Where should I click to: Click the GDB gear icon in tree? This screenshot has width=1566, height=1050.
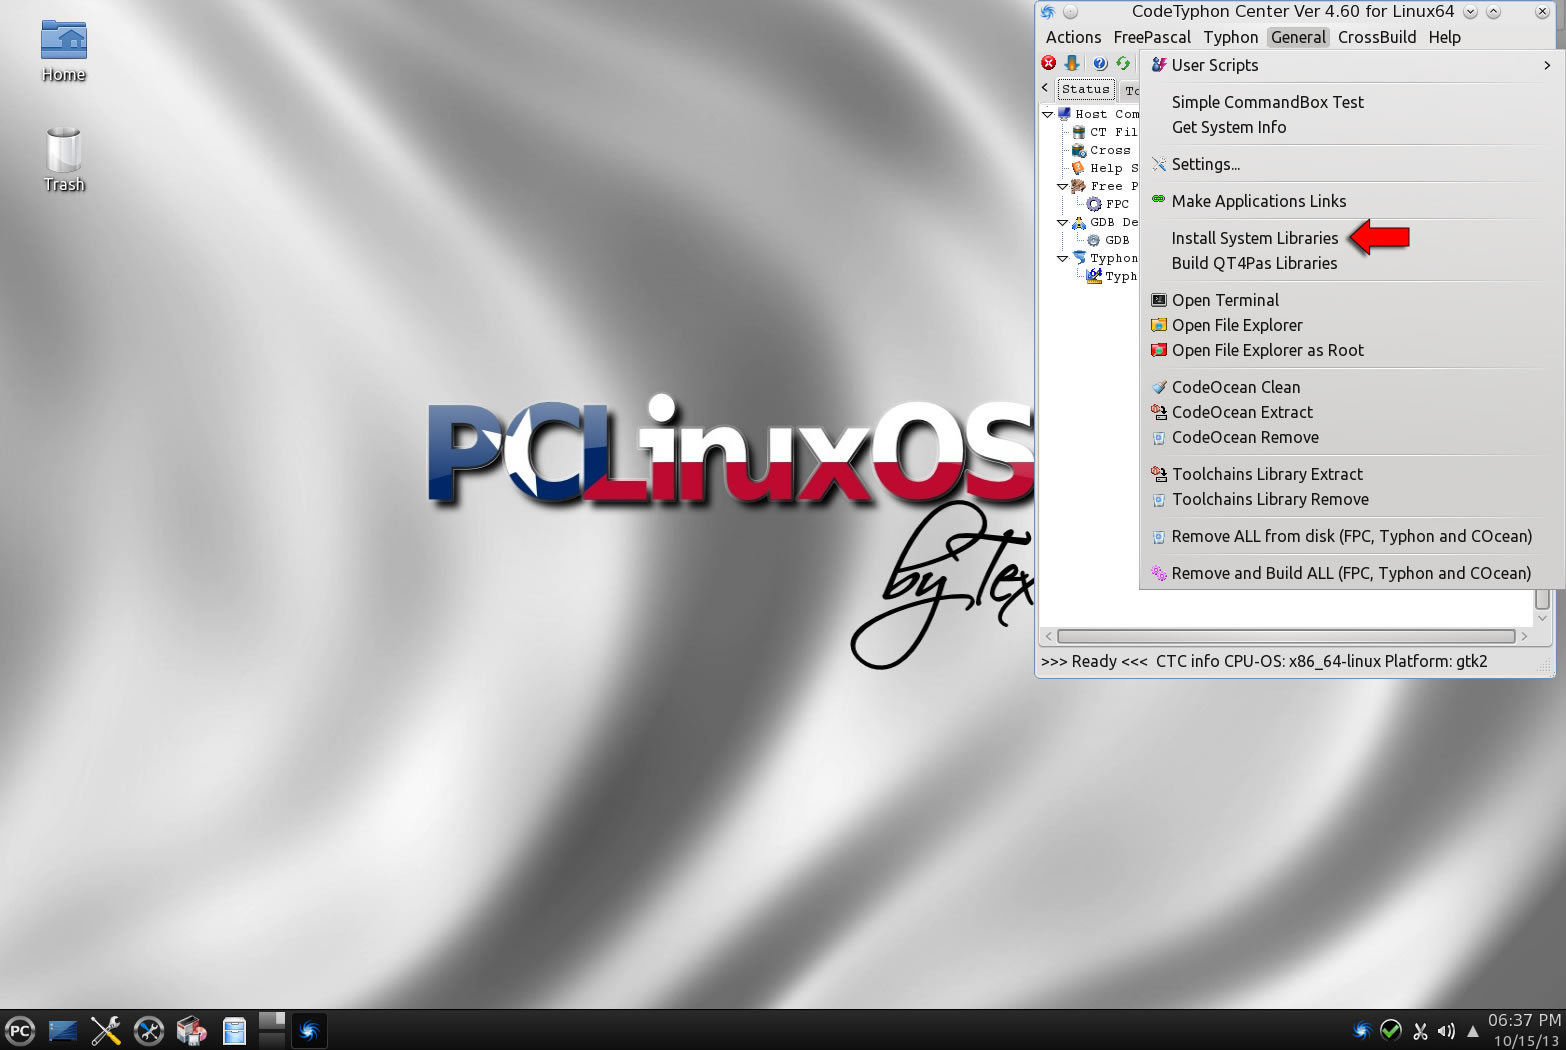tap(1094, 240)
